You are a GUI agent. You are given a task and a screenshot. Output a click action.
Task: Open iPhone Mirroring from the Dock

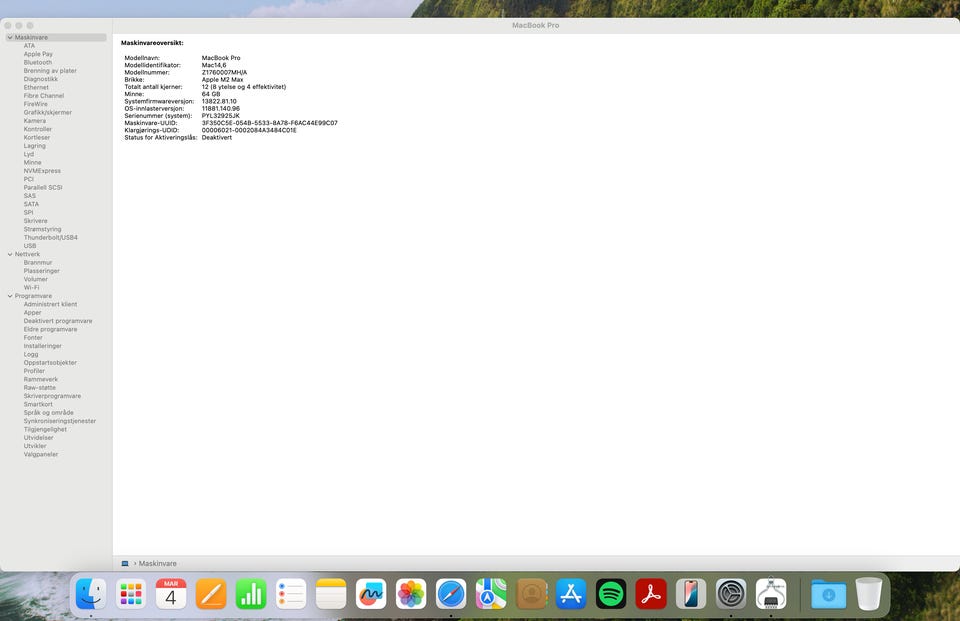(691, 593)
